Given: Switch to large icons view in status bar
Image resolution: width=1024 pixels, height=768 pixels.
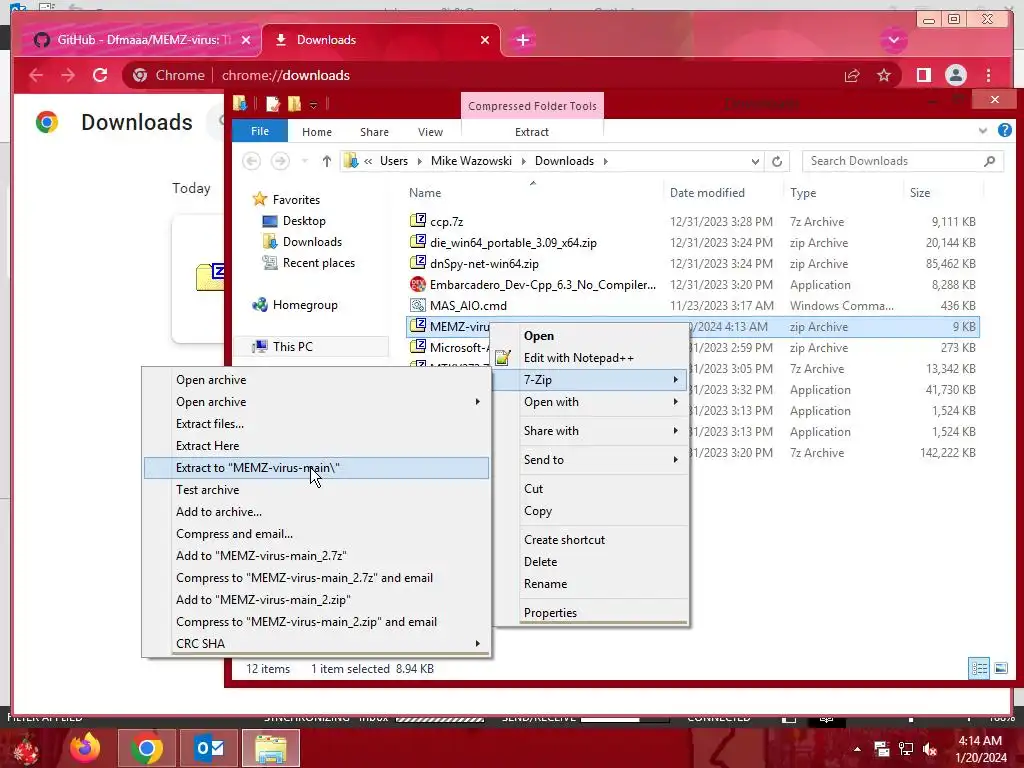Looking at the screenshot, I should (x=1000, y=668).
